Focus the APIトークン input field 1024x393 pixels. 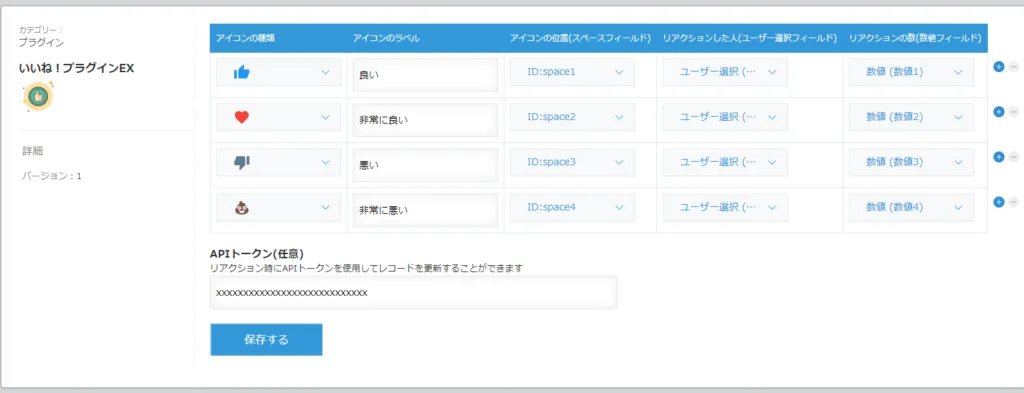pyautogui.click(x=413, y=292)
